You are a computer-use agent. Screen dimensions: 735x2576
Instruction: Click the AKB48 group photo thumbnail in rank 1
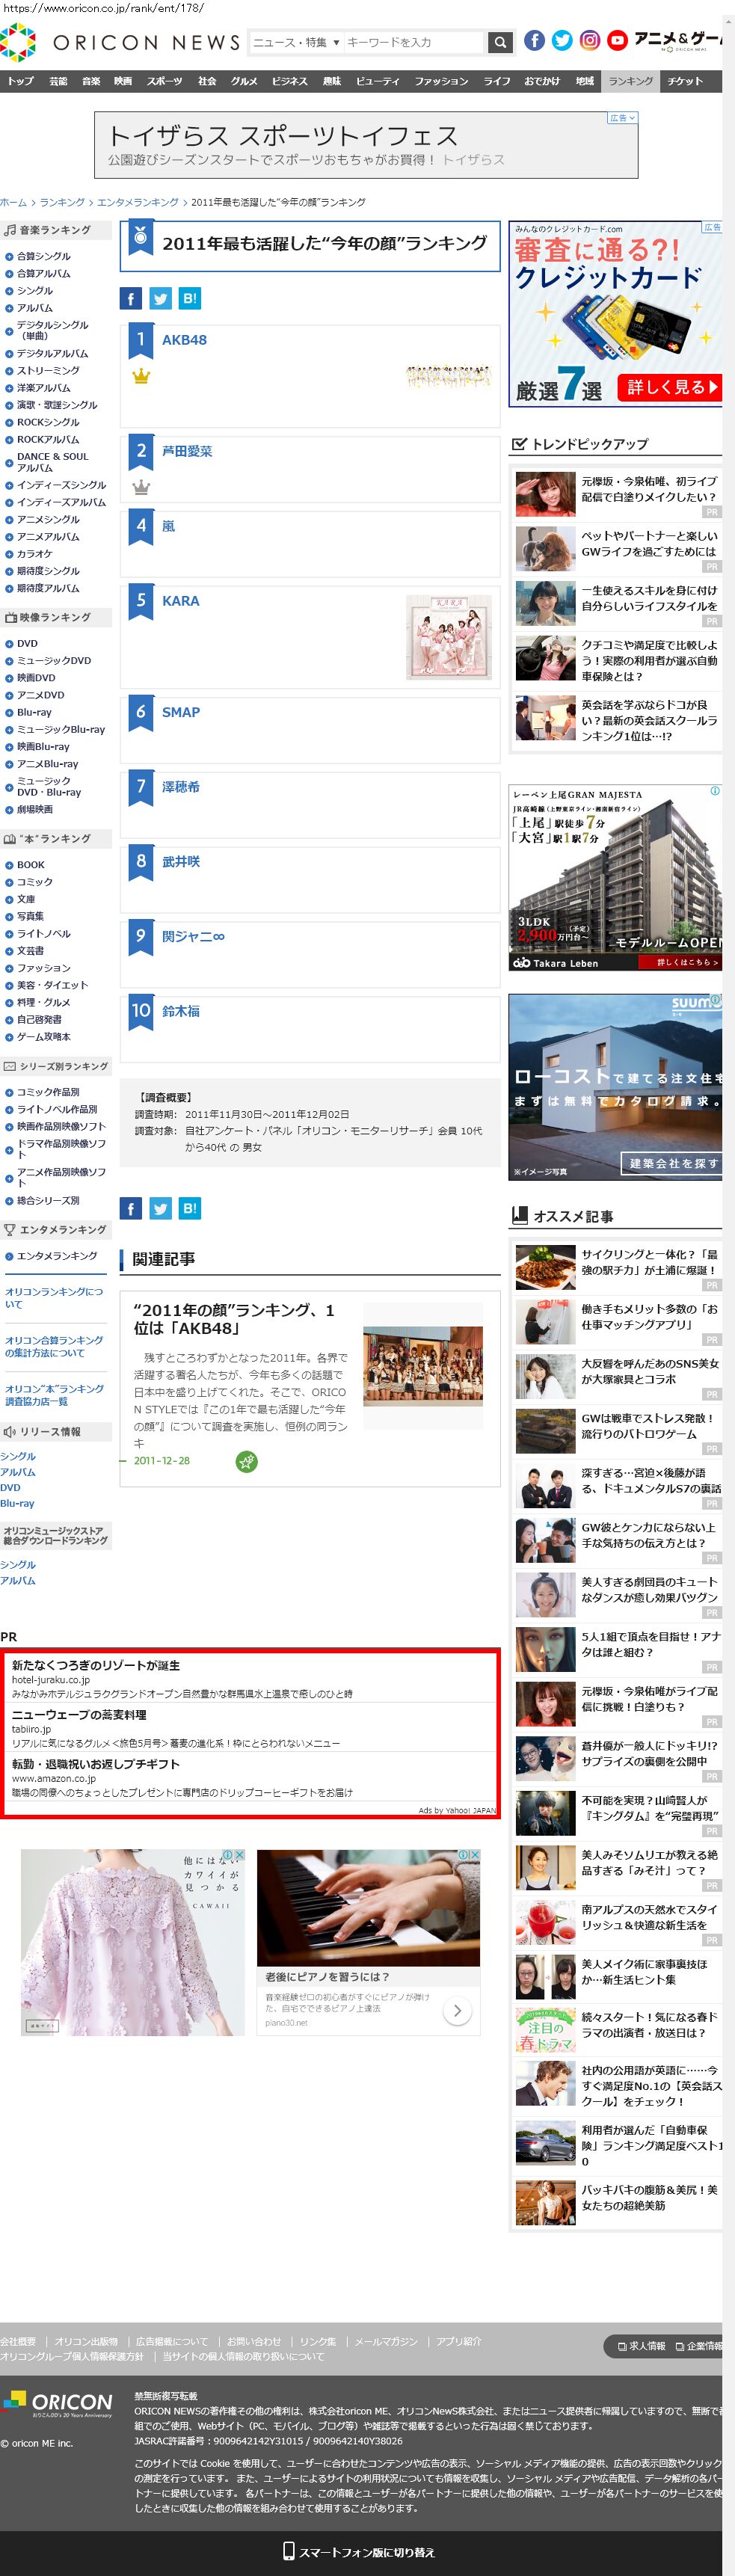click(x=449, y=377)
